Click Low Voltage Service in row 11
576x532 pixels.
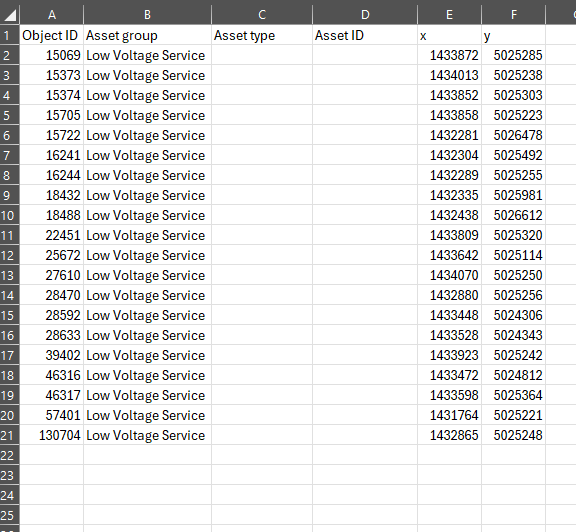147,235
